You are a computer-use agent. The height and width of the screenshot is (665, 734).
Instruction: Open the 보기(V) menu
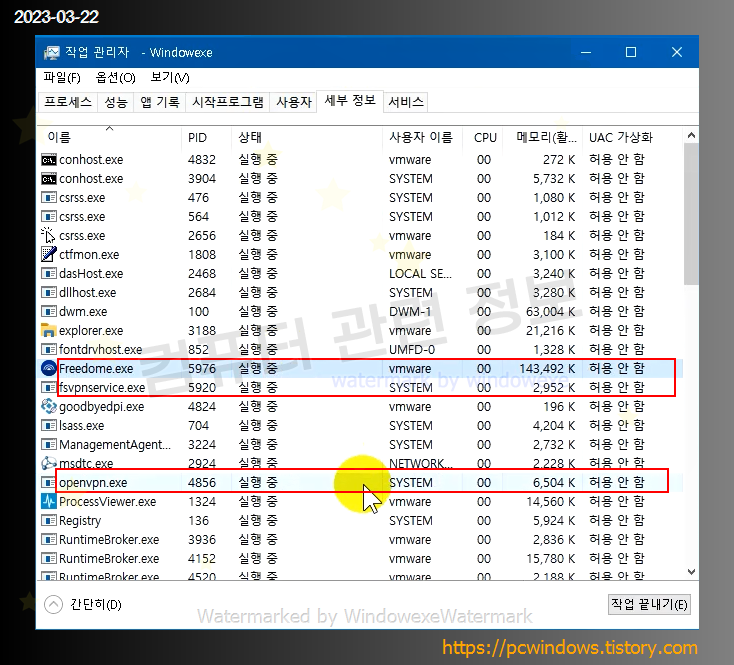coord(169,78)
